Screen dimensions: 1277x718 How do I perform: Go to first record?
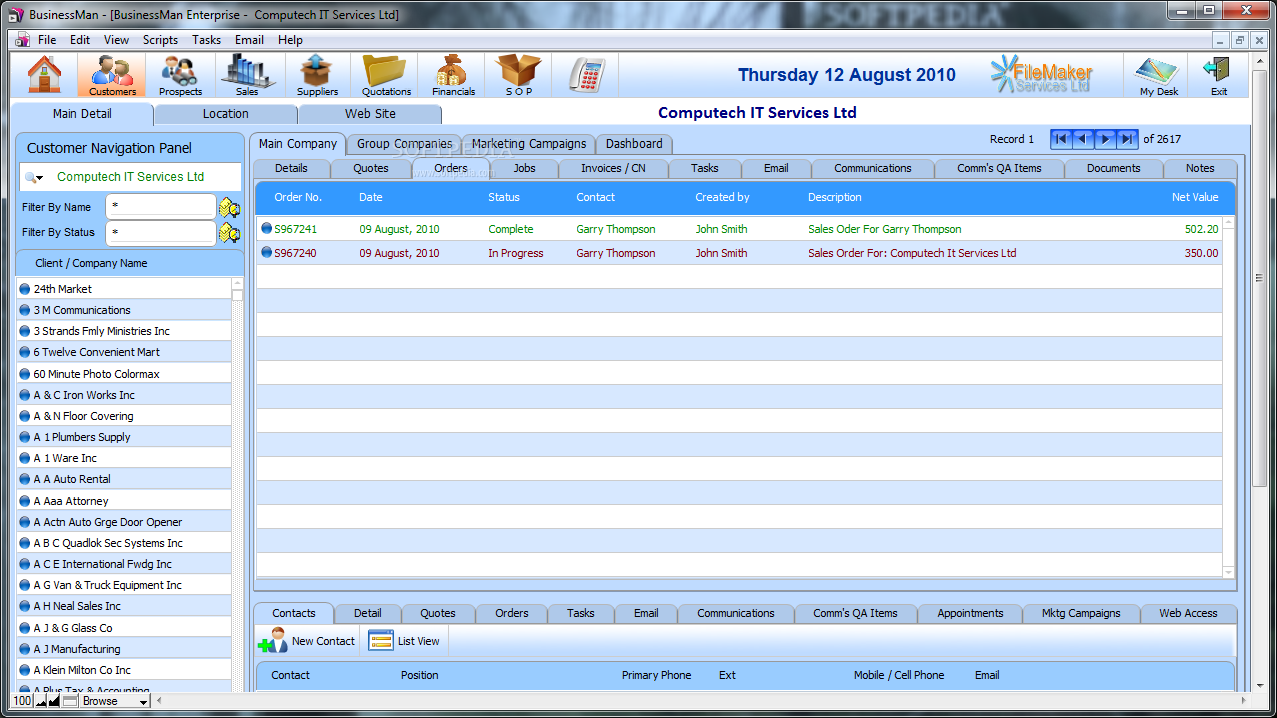point(1061,139)
